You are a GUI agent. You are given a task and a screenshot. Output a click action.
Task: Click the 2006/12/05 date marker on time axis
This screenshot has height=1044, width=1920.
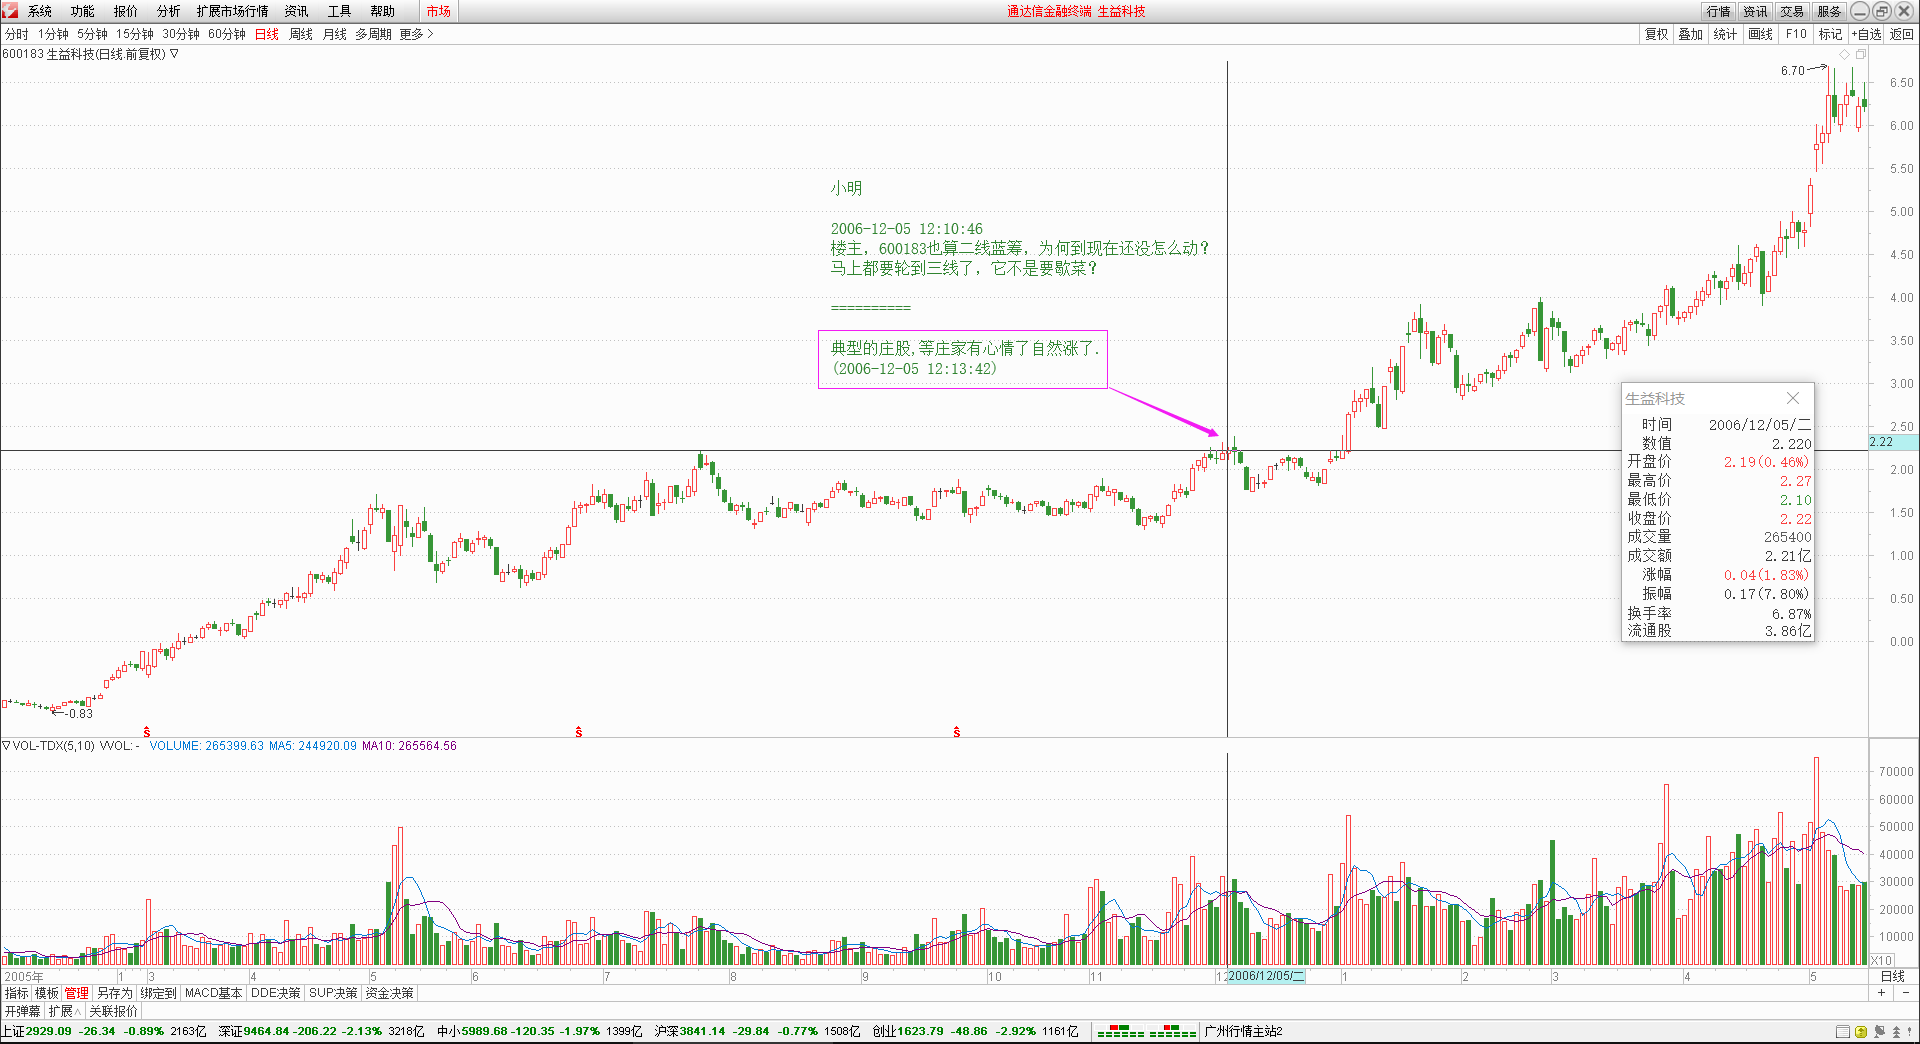pyautogui.click(x=1266, y=976)
